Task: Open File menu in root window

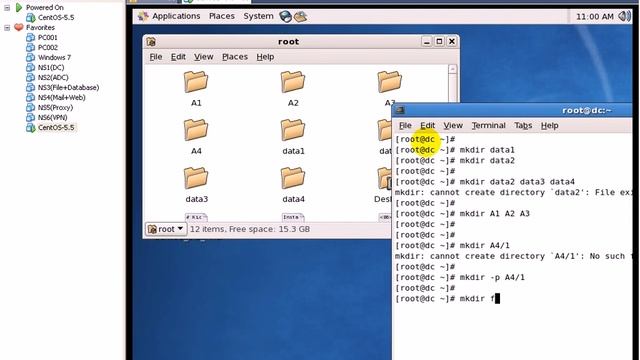Action: point(156,57)
